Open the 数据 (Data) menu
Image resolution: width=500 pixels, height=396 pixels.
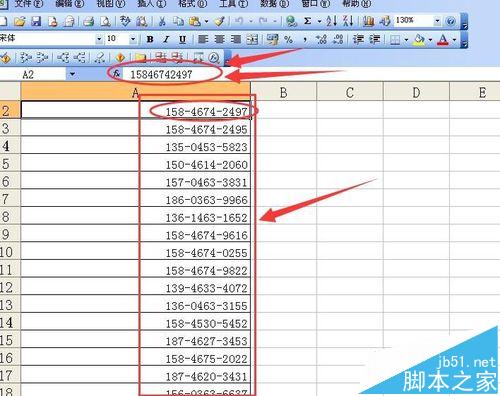275,3
